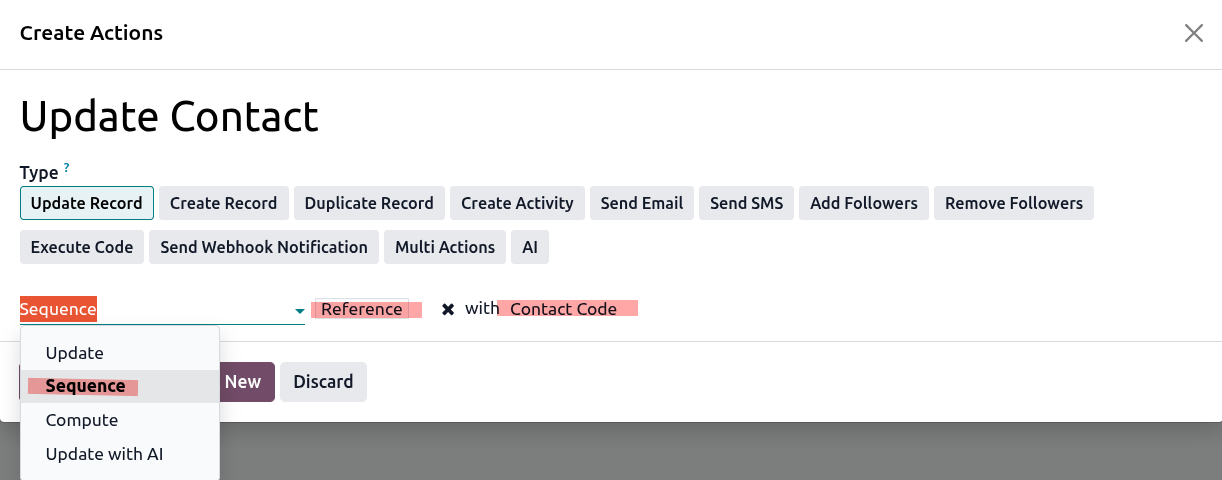Screen dimensions: 1222x480
Task: Select Update Record action type
Action: (87, 203)
